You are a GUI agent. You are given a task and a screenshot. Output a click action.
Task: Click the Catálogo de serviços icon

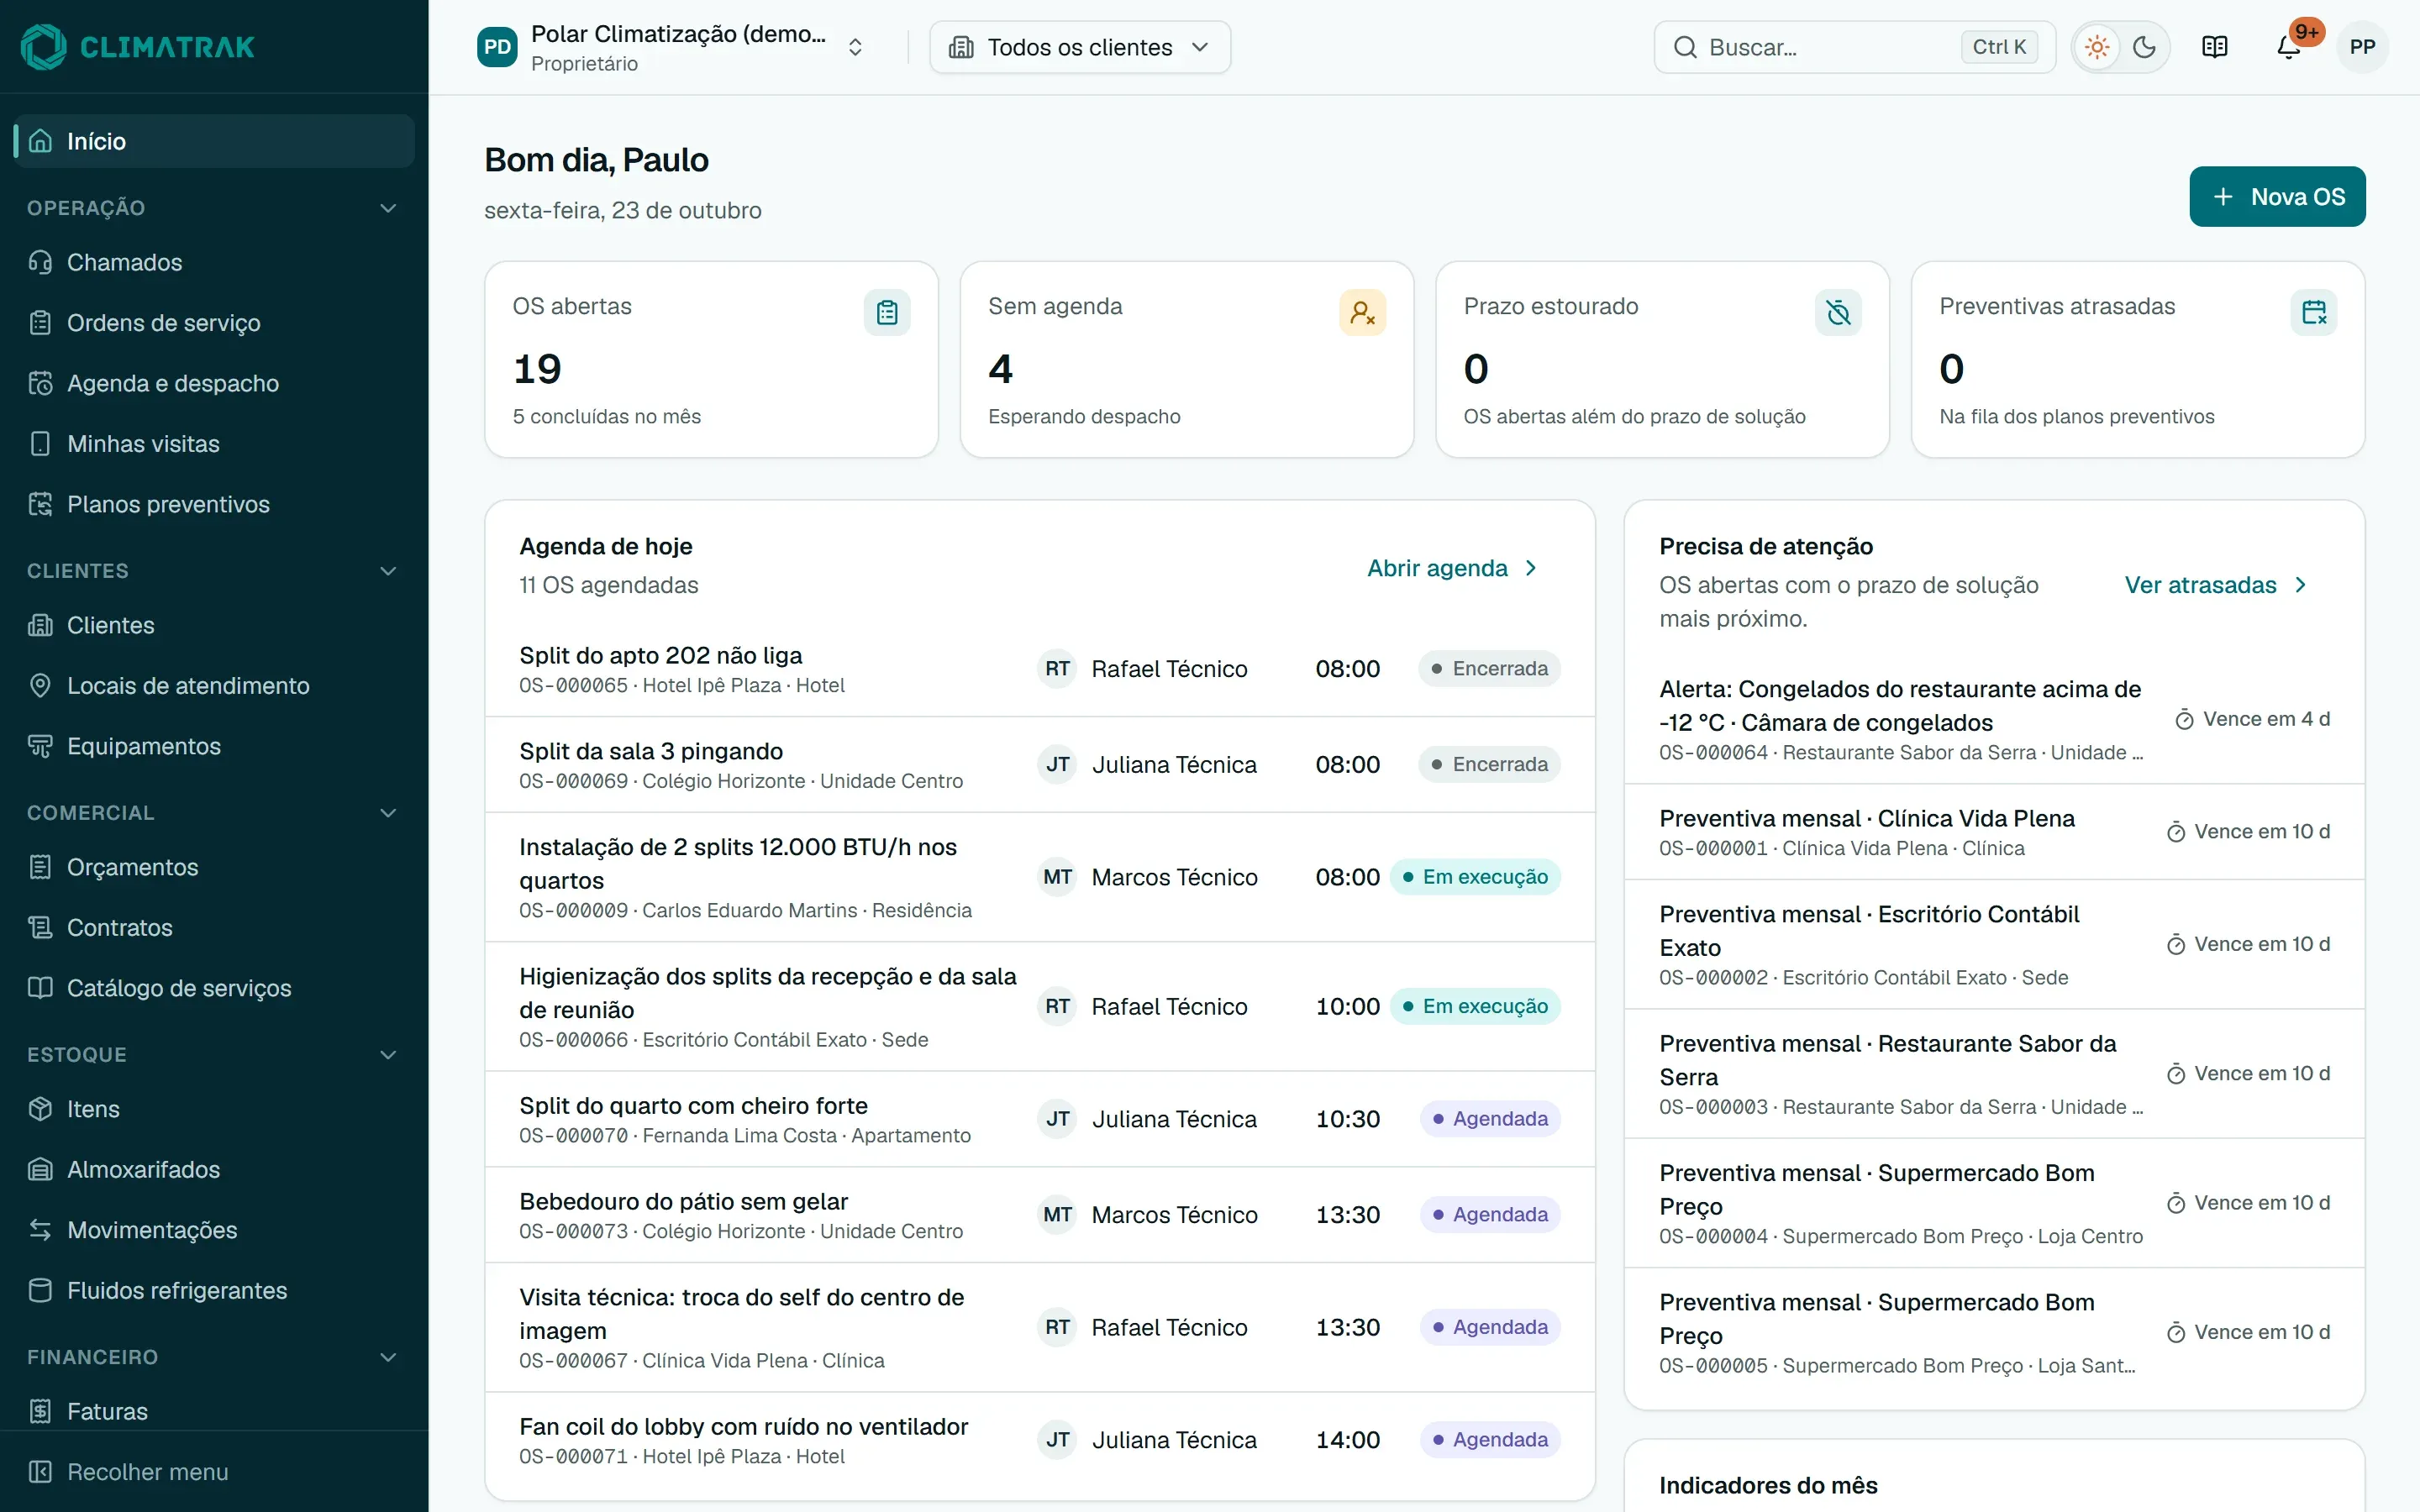[x=40, y=988]
